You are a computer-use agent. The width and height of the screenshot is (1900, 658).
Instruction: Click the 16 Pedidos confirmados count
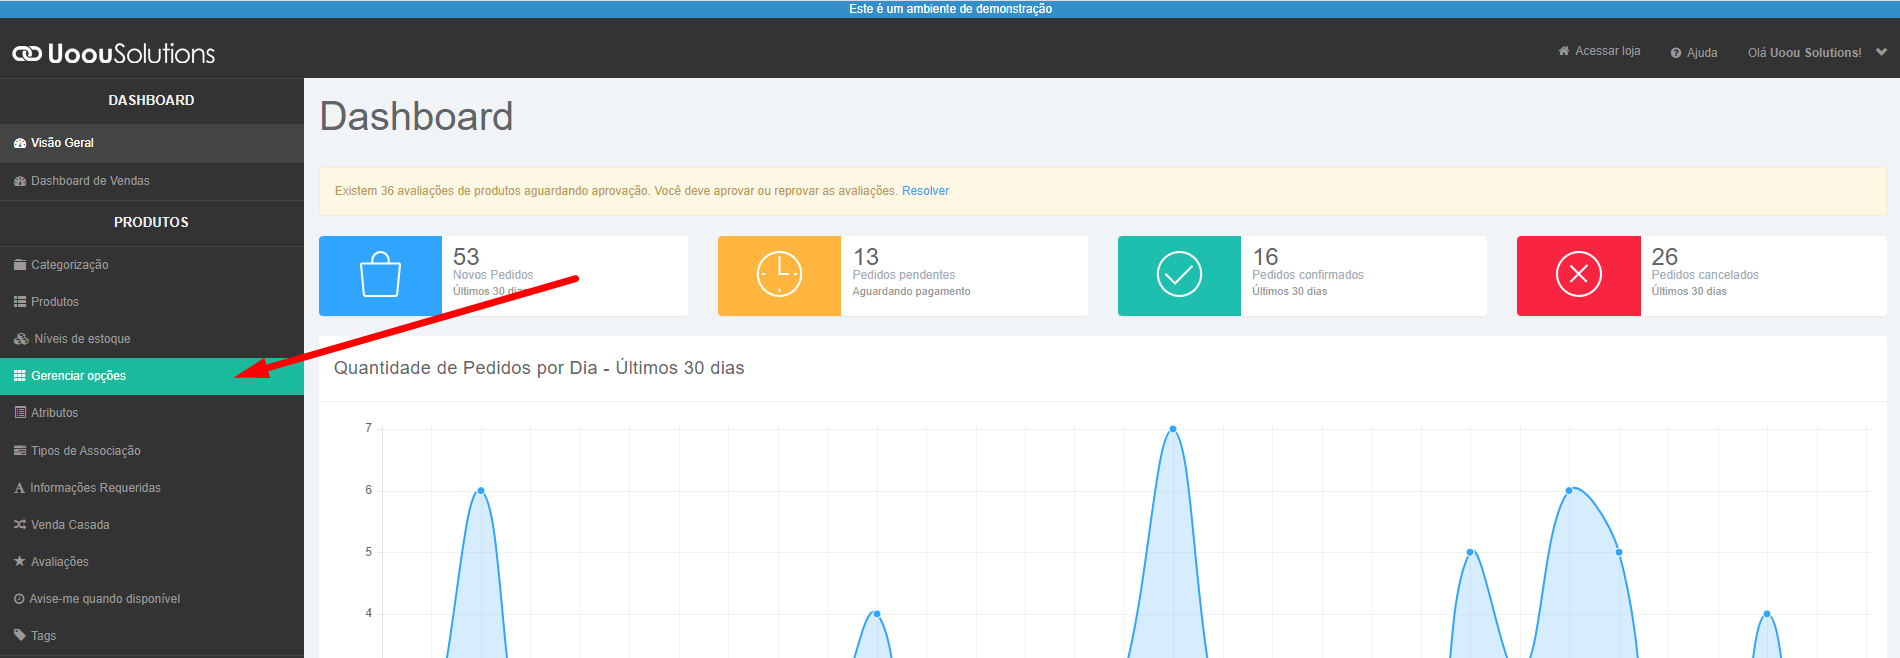pyautogui.click(x=1266, y=257)
